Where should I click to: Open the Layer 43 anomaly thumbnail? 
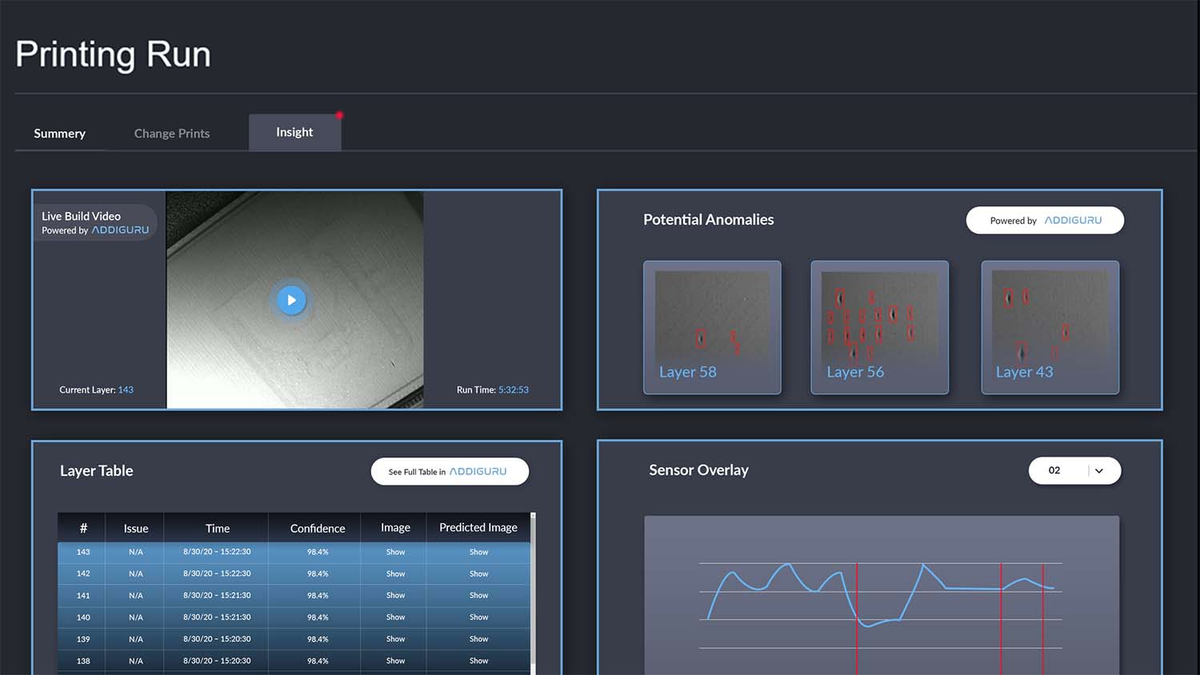tap(1049, 327)
